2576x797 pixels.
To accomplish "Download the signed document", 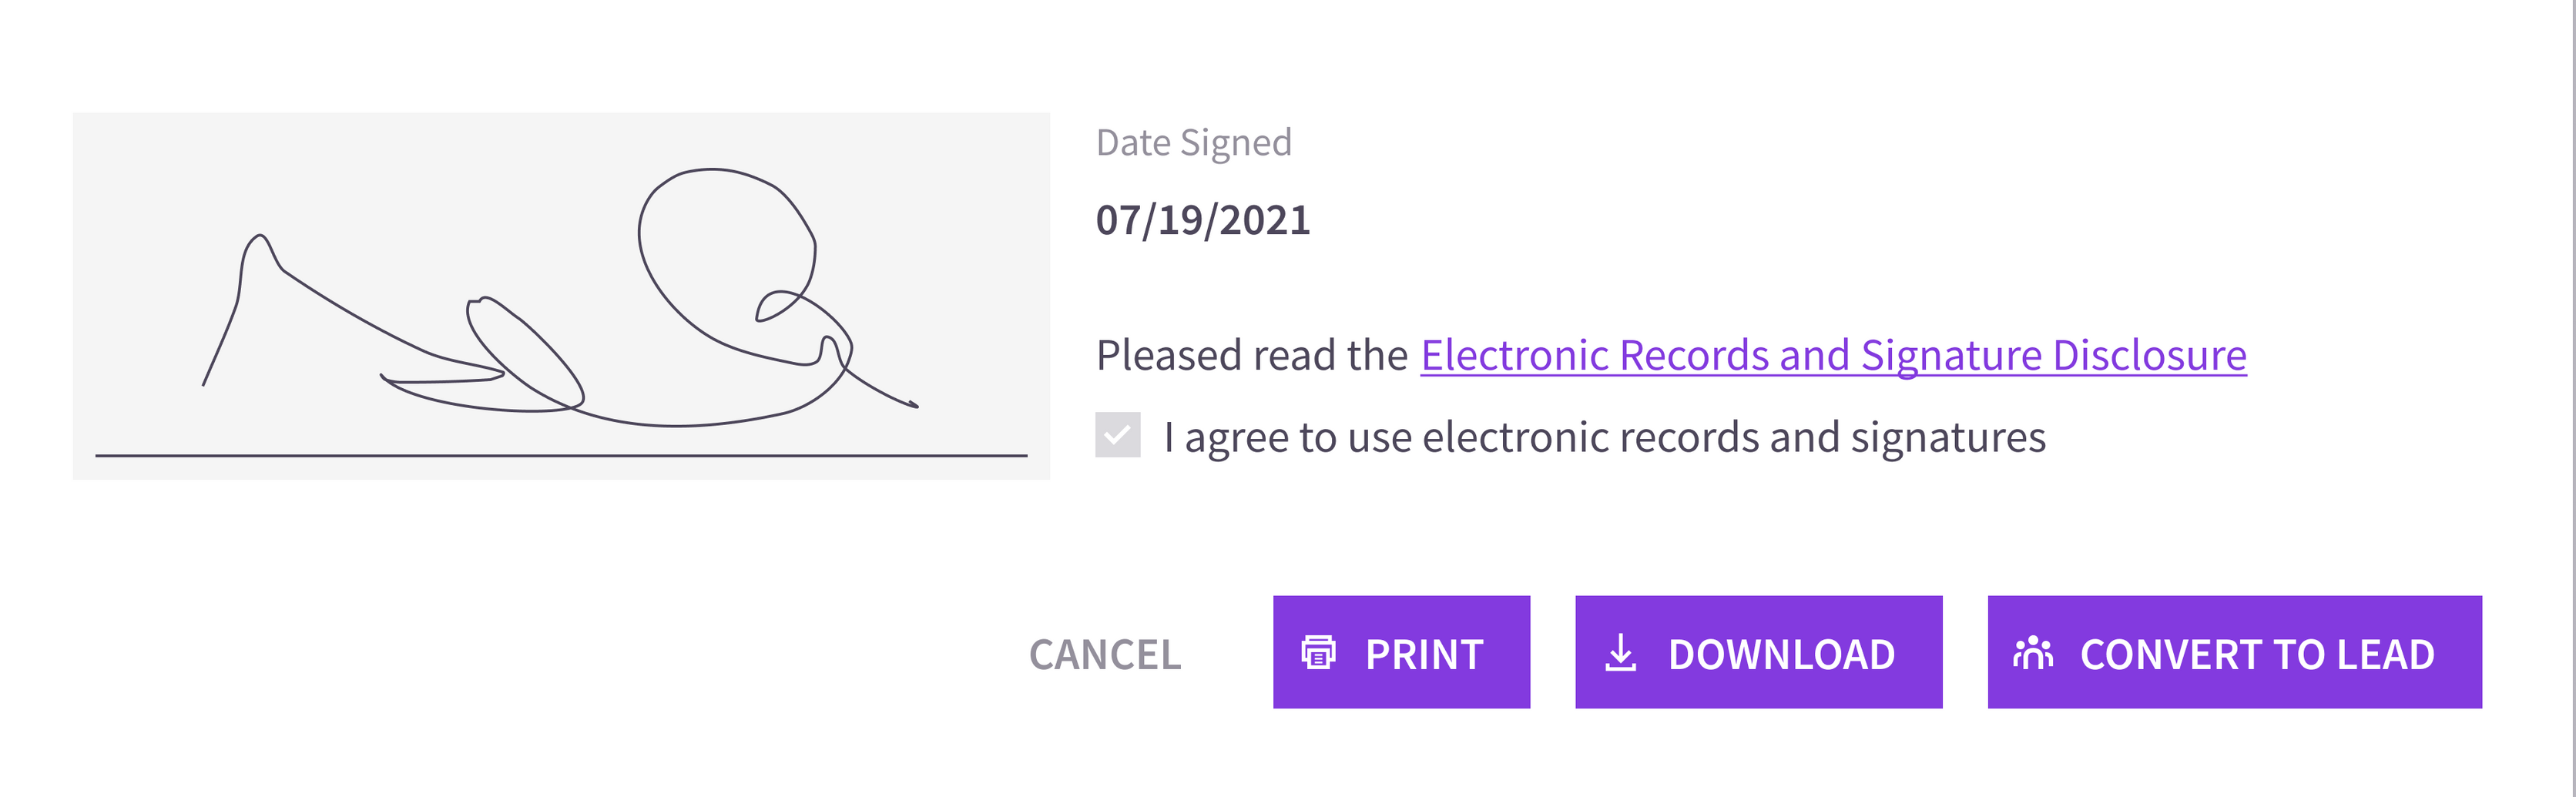I will click(x=1758, y=652).
